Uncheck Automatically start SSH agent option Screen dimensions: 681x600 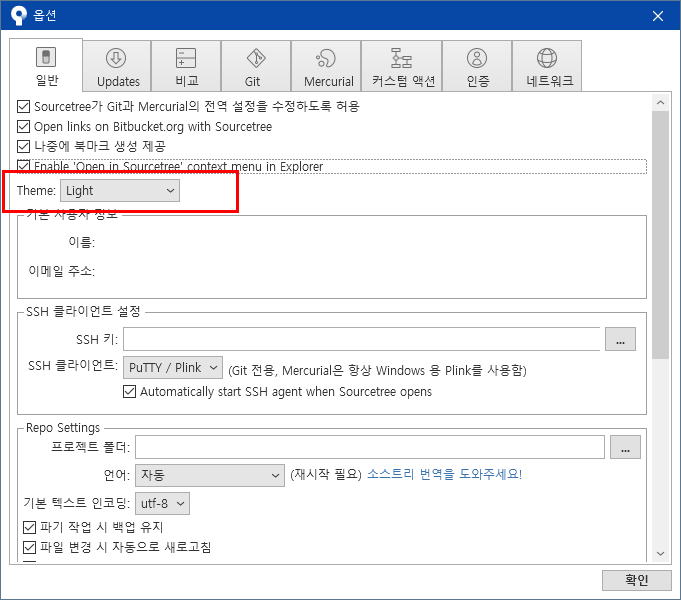(x=129, y=391)
